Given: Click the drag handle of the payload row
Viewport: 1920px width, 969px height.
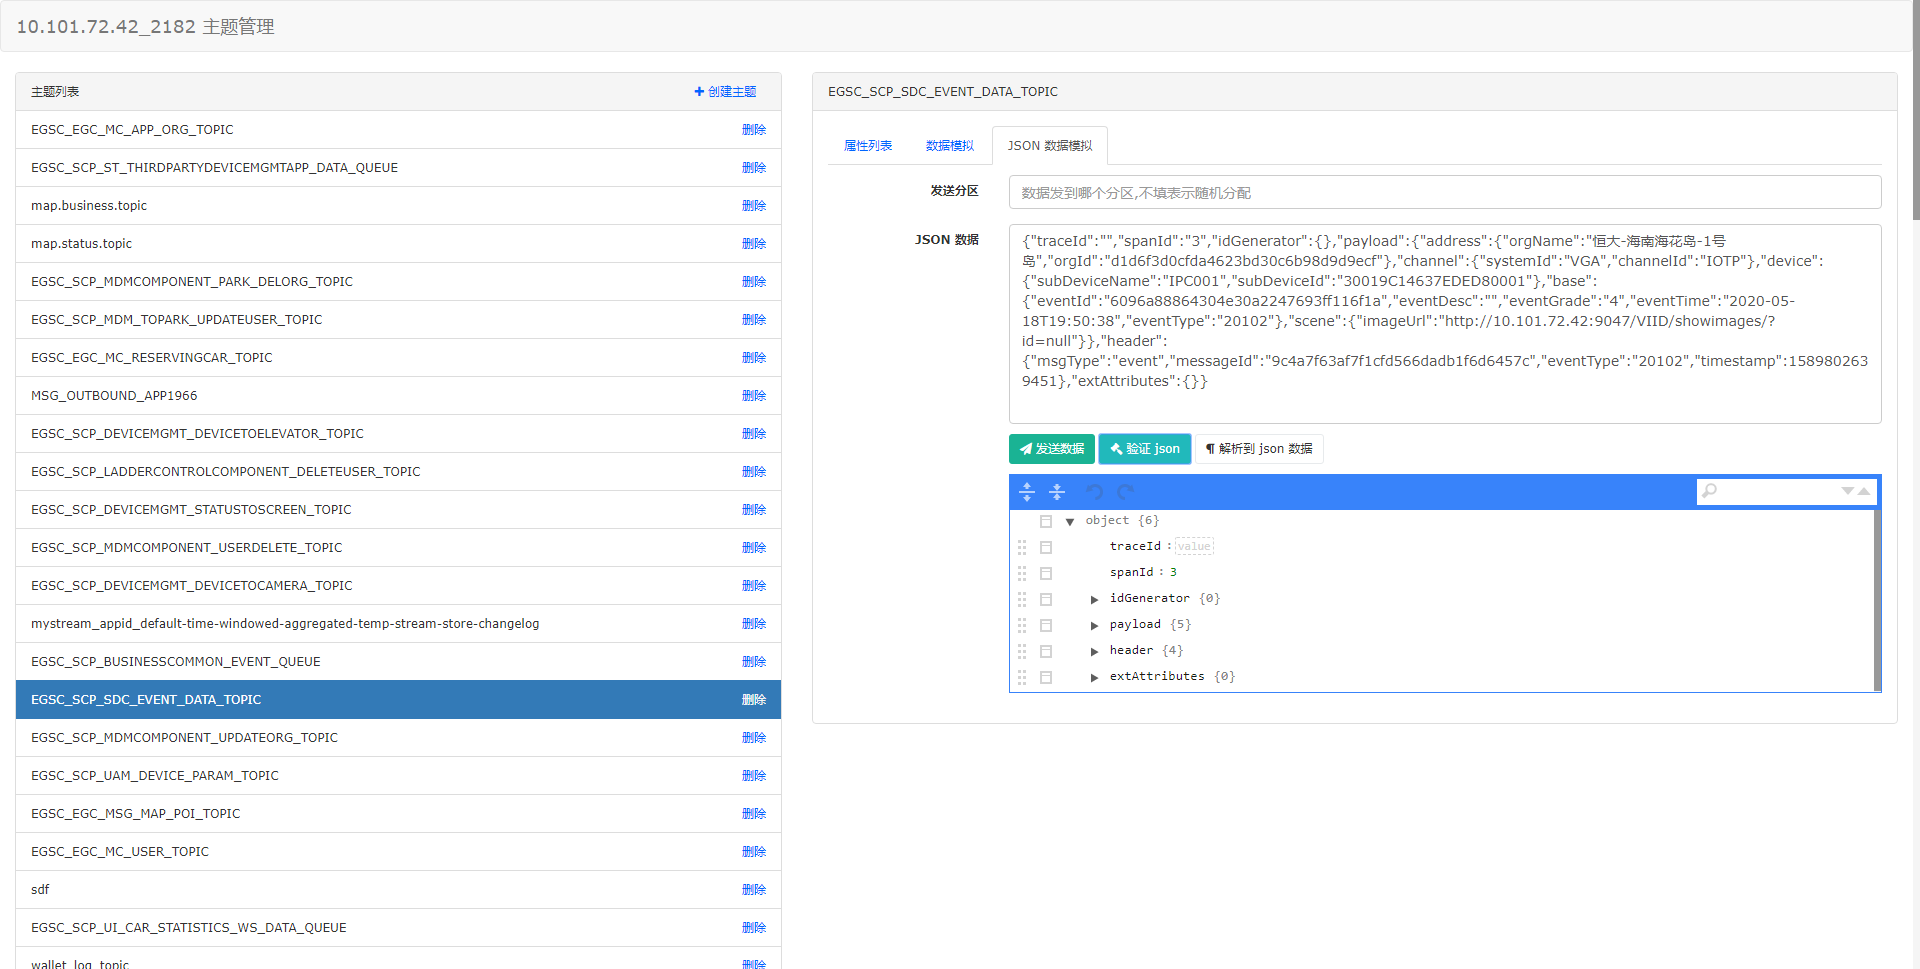Looking at the screenshot, I should coord(1022,625).
